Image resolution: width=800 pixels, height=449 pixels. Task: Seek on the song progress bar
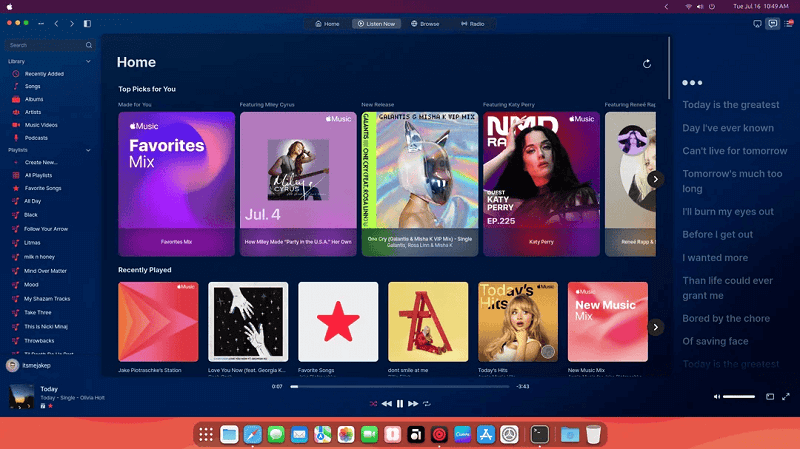pyautogui.click(x=400, y=387)
